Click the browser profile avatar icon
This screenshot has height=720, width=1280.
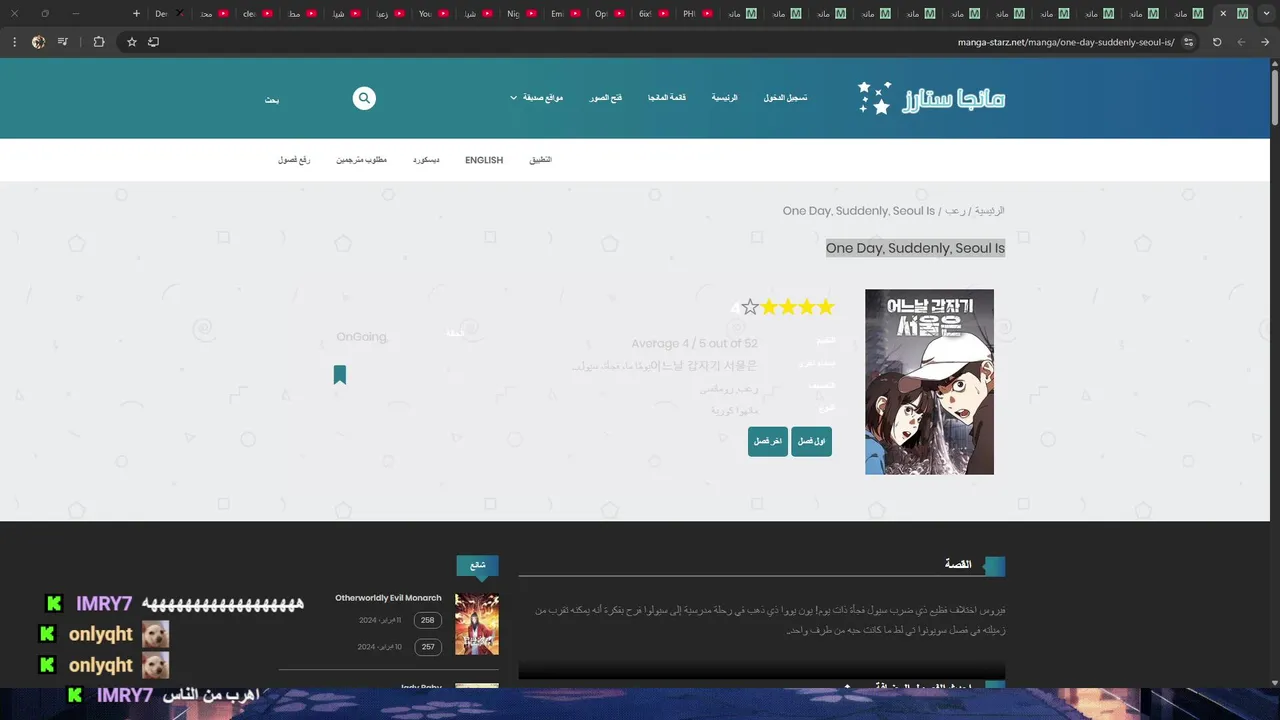pyautogui.click(x=38, y=42)
